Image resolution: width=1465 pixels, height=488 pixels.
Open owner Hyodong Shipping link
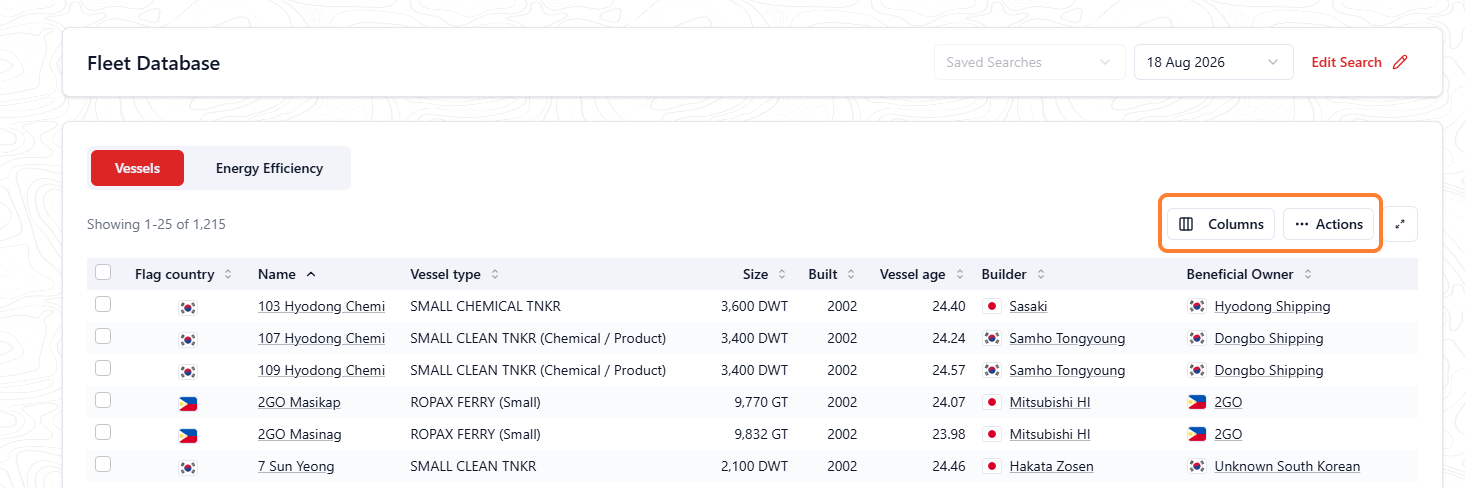[1272, 306]
